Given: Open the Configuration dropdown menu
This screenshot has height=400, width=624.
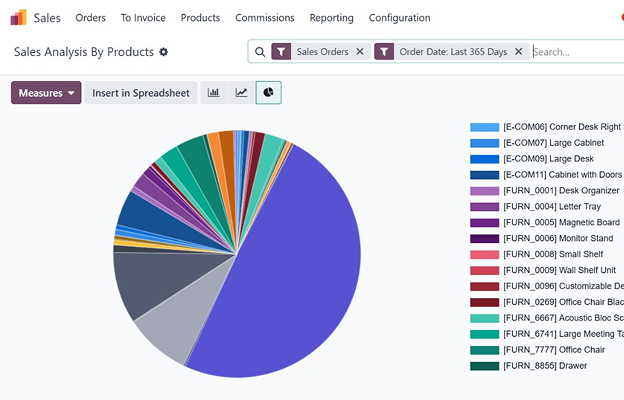Looking at the screenshot, I should click(399, 18).
